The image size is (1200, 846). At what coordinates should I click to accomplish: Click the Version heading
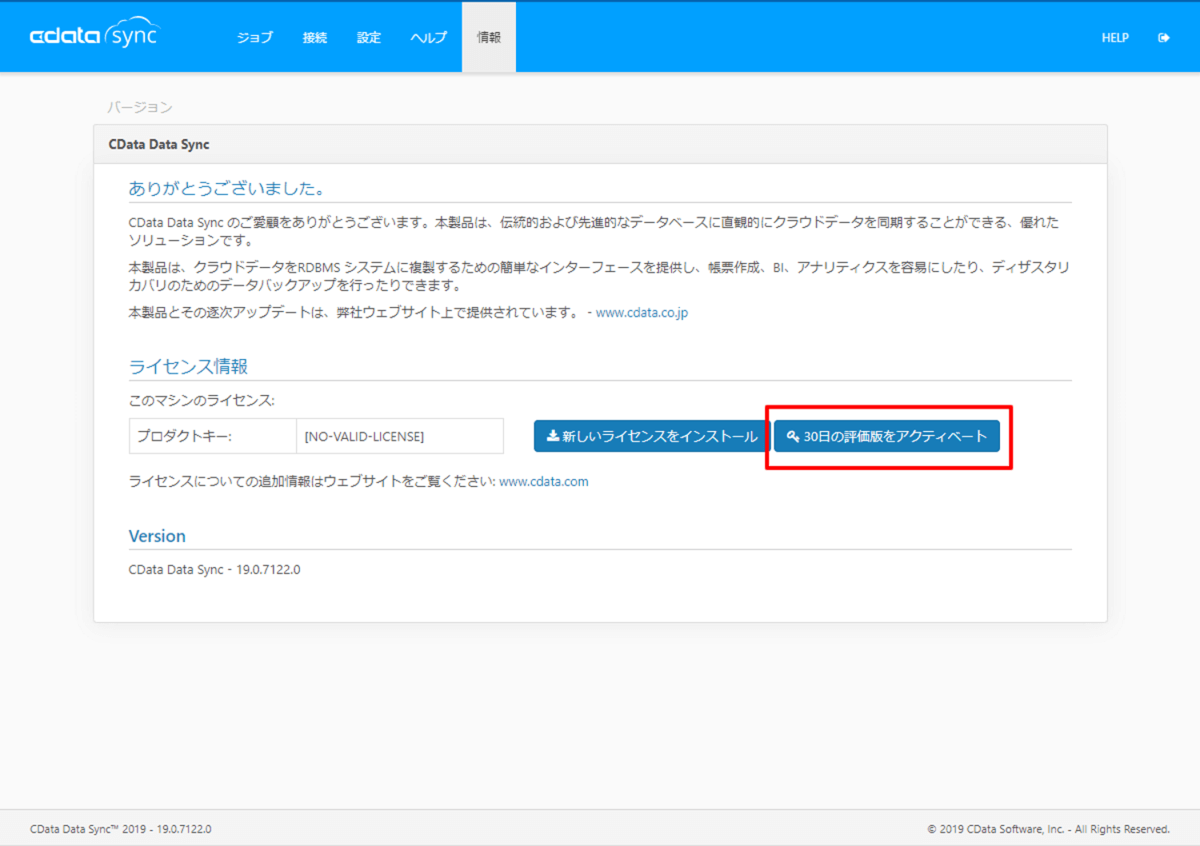pyautogui.click(x=157, y=536)
